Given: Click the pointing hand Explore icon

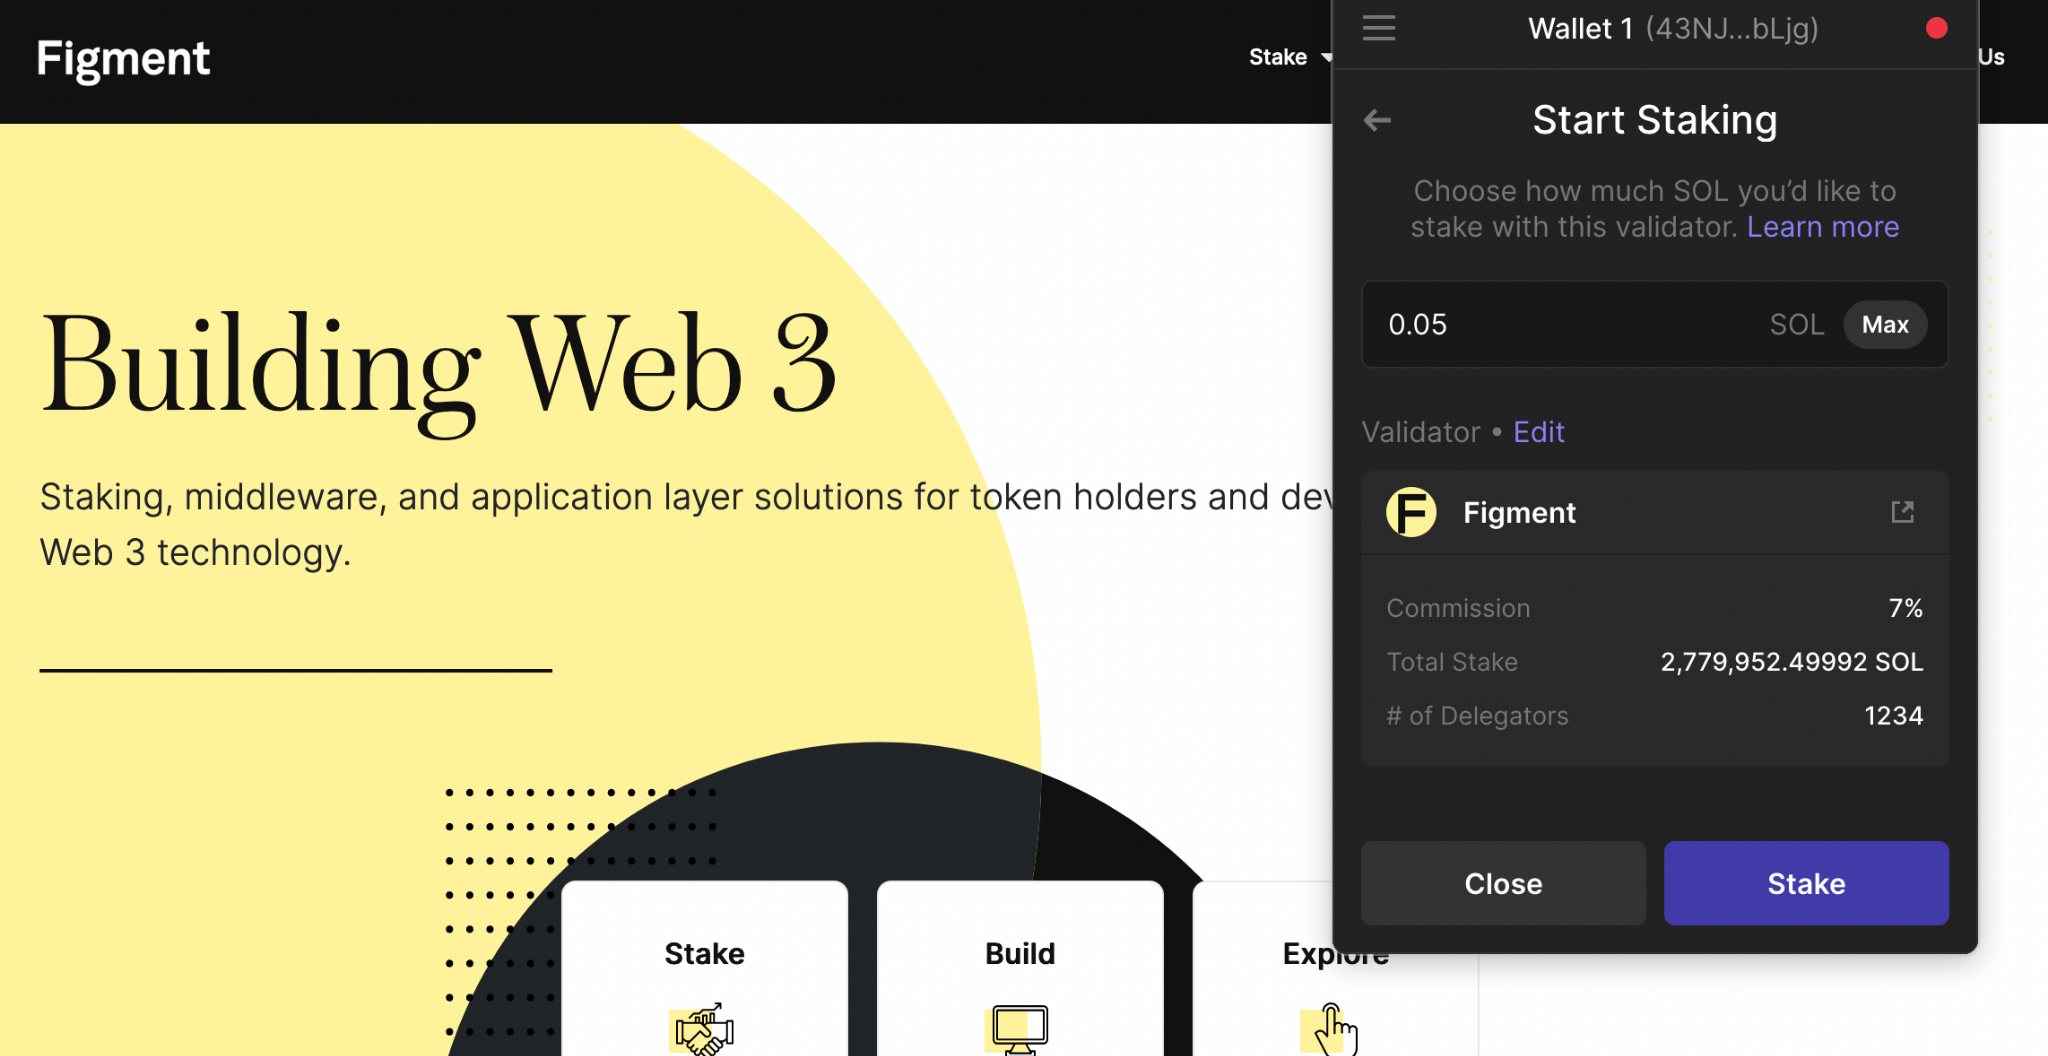Looking at the screenshot, I should coord(1331,1029).
